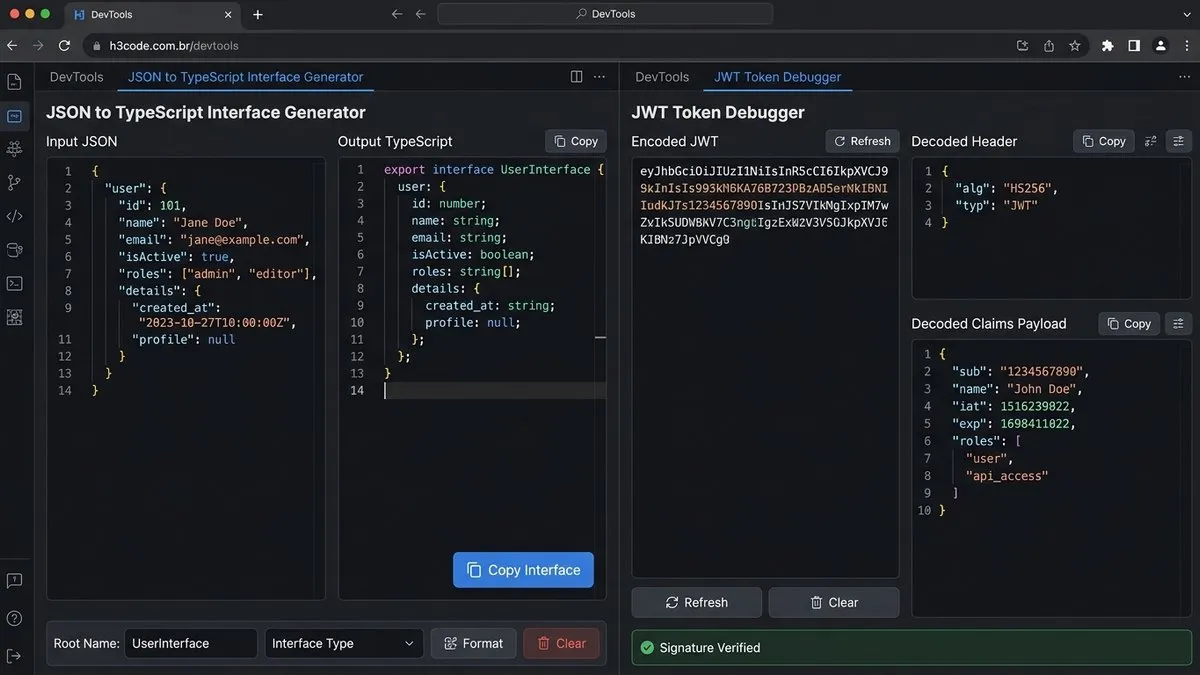Click the install app icon in address bar
Screen dimensions: 1200x675
coord(1022,46)
